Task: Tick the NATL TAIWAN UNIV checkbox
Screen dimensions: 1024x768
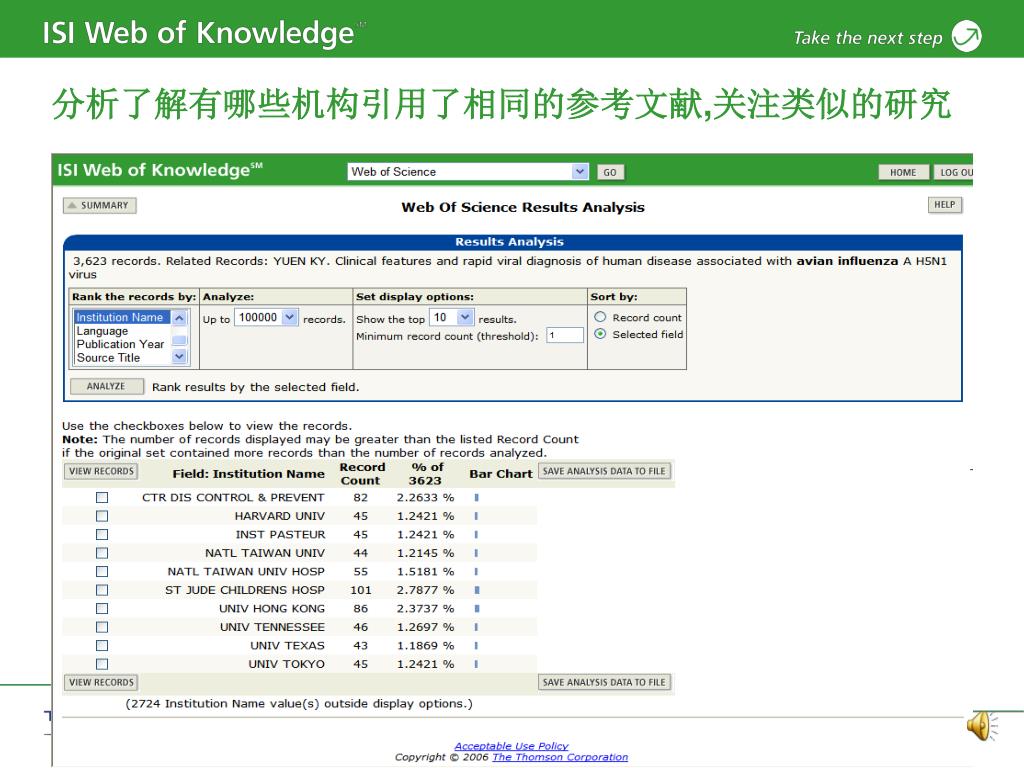Action: [x=102, y=553]
